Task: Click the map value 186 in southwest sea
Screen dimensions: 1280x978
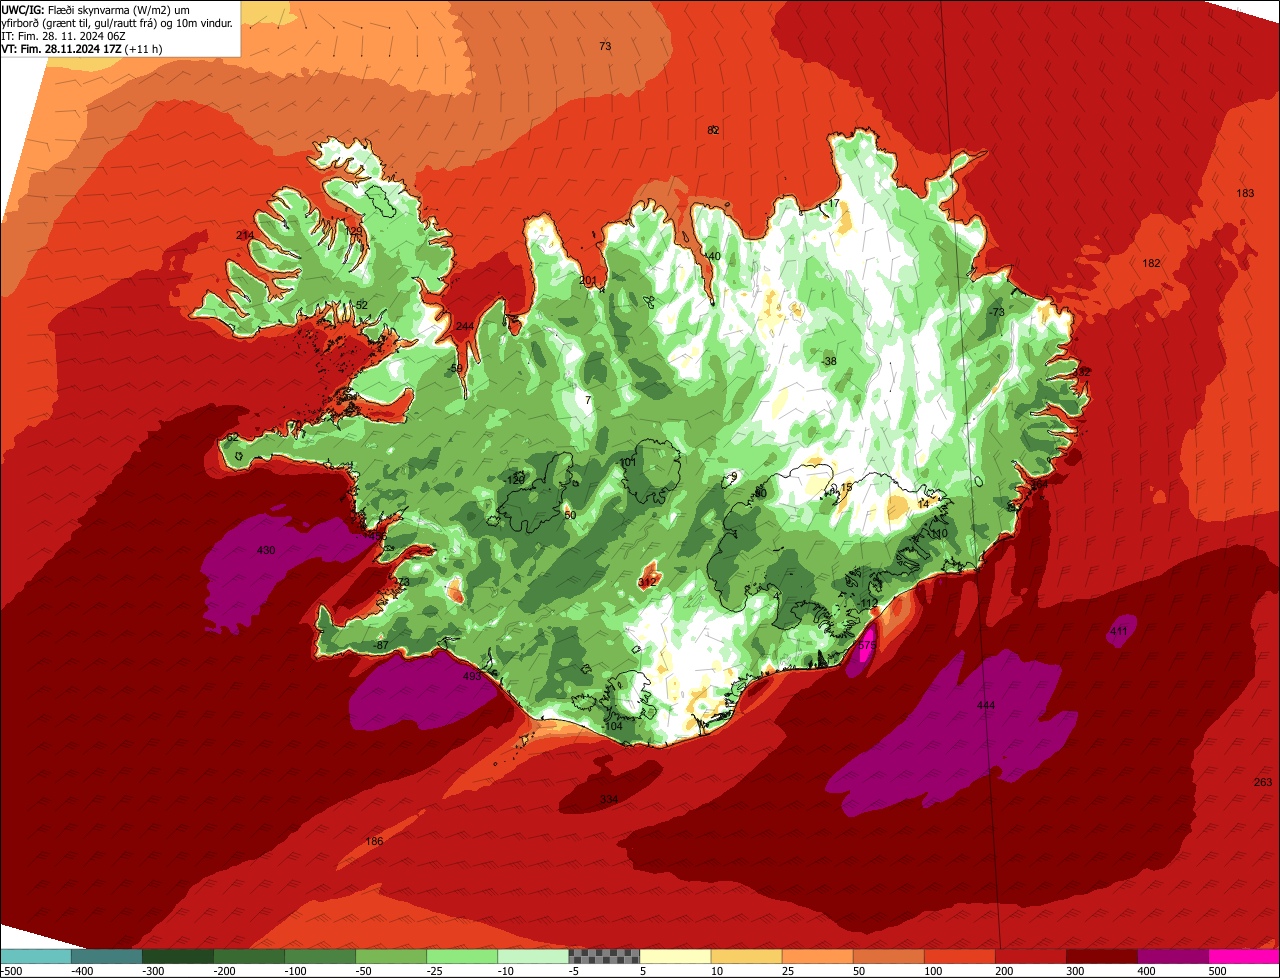Action: click(x=374, y=842)
